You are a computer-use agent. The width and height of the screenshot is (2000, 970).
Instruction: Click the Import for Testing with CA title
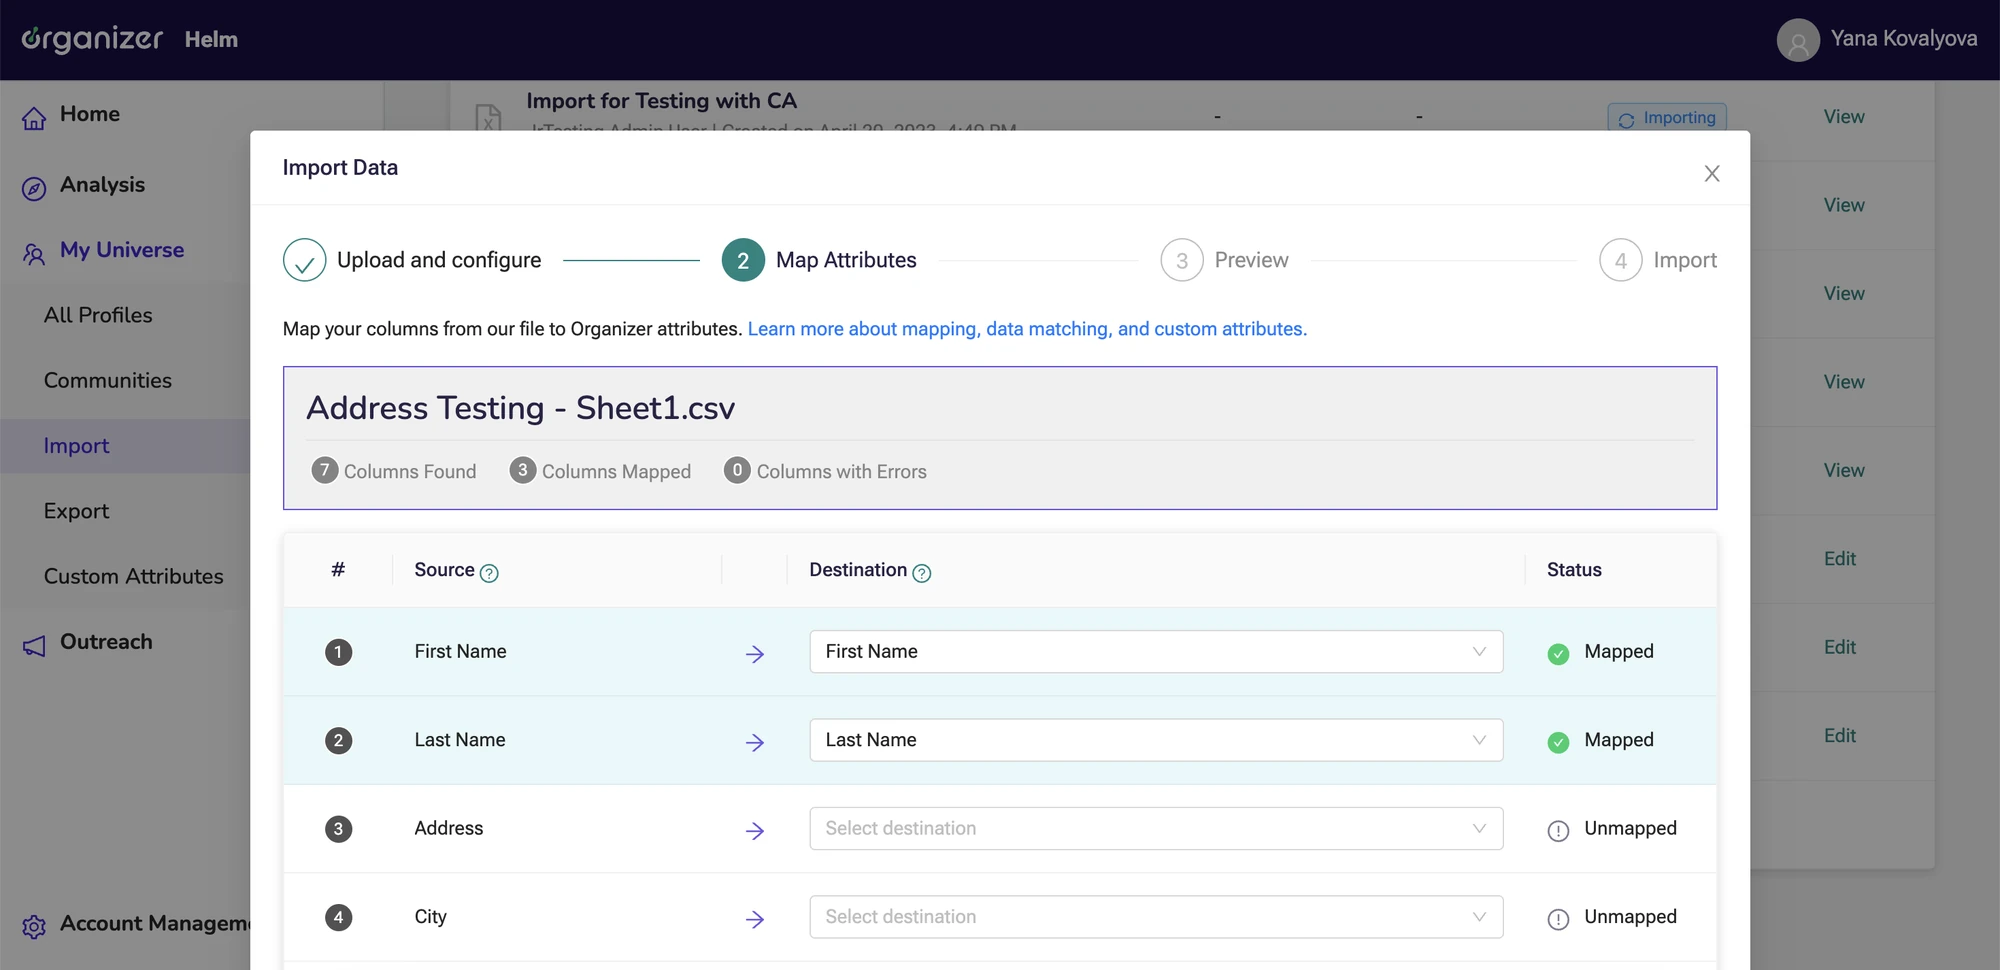[x=662, y=101]
